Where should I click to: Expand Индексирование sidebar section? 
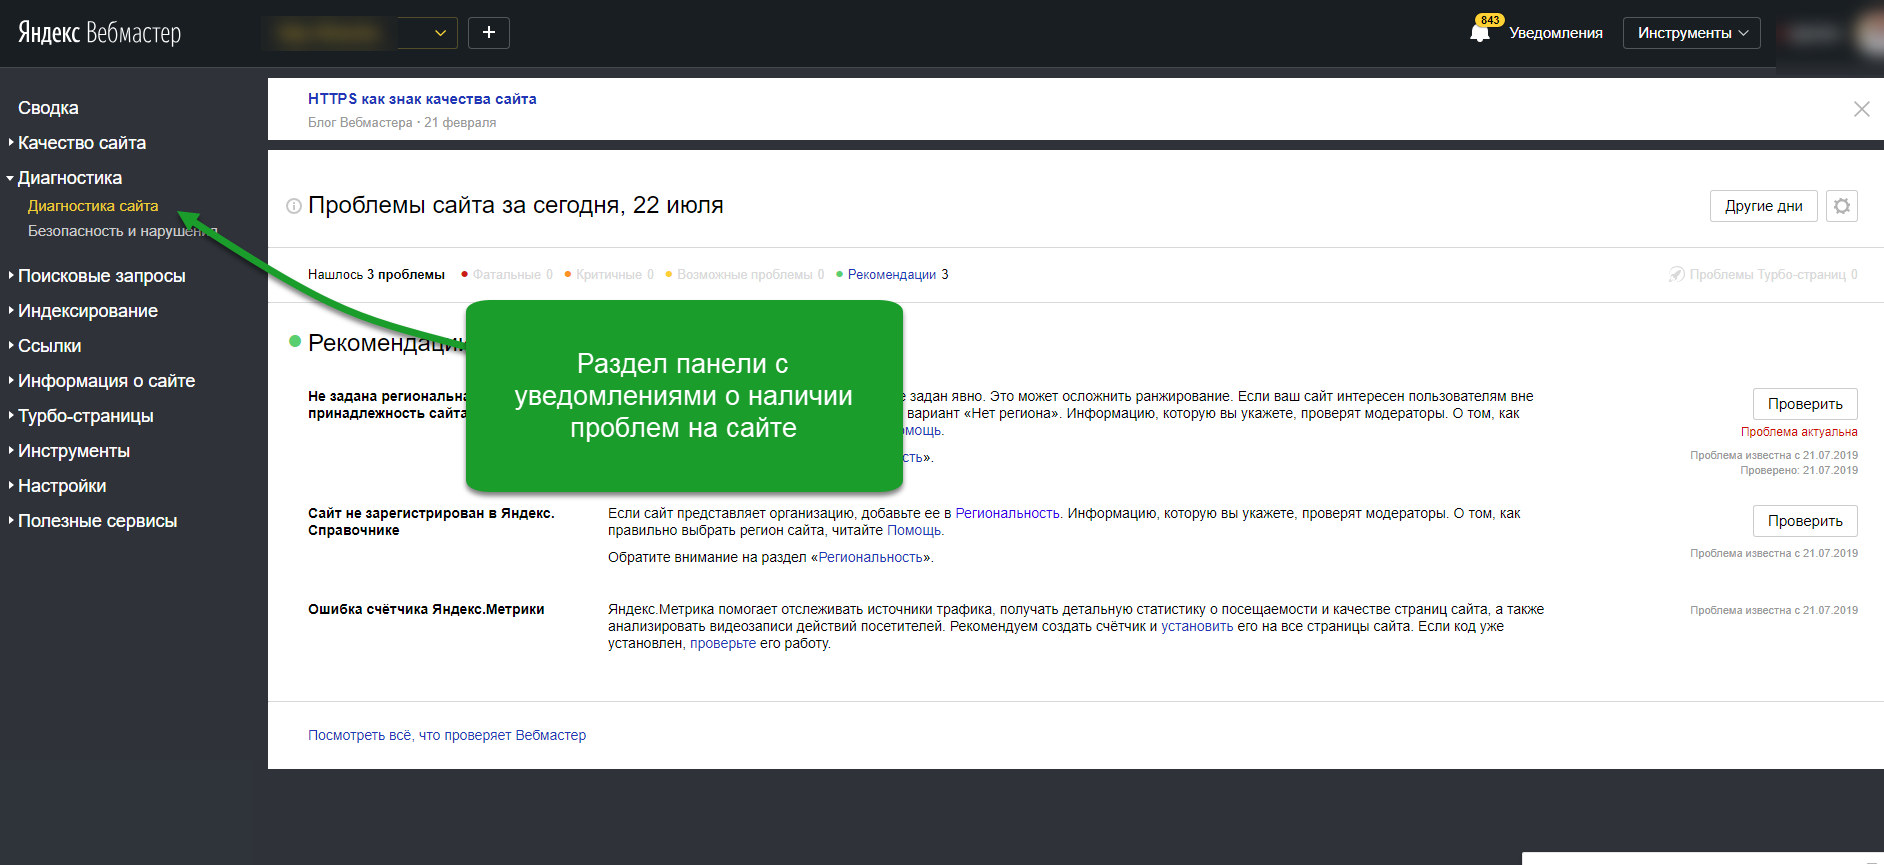coord(83,311)
